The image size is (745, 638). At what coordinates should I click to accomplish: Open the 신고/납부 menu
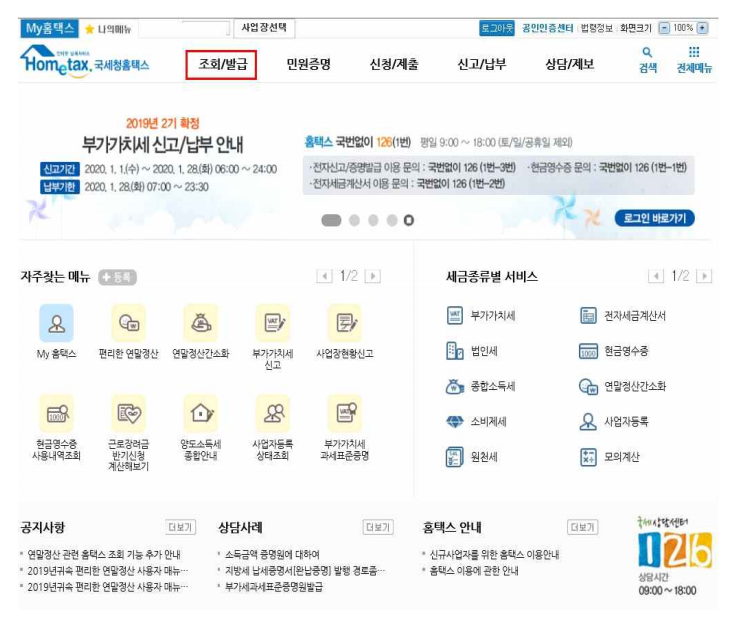click(x=482, y=65)
